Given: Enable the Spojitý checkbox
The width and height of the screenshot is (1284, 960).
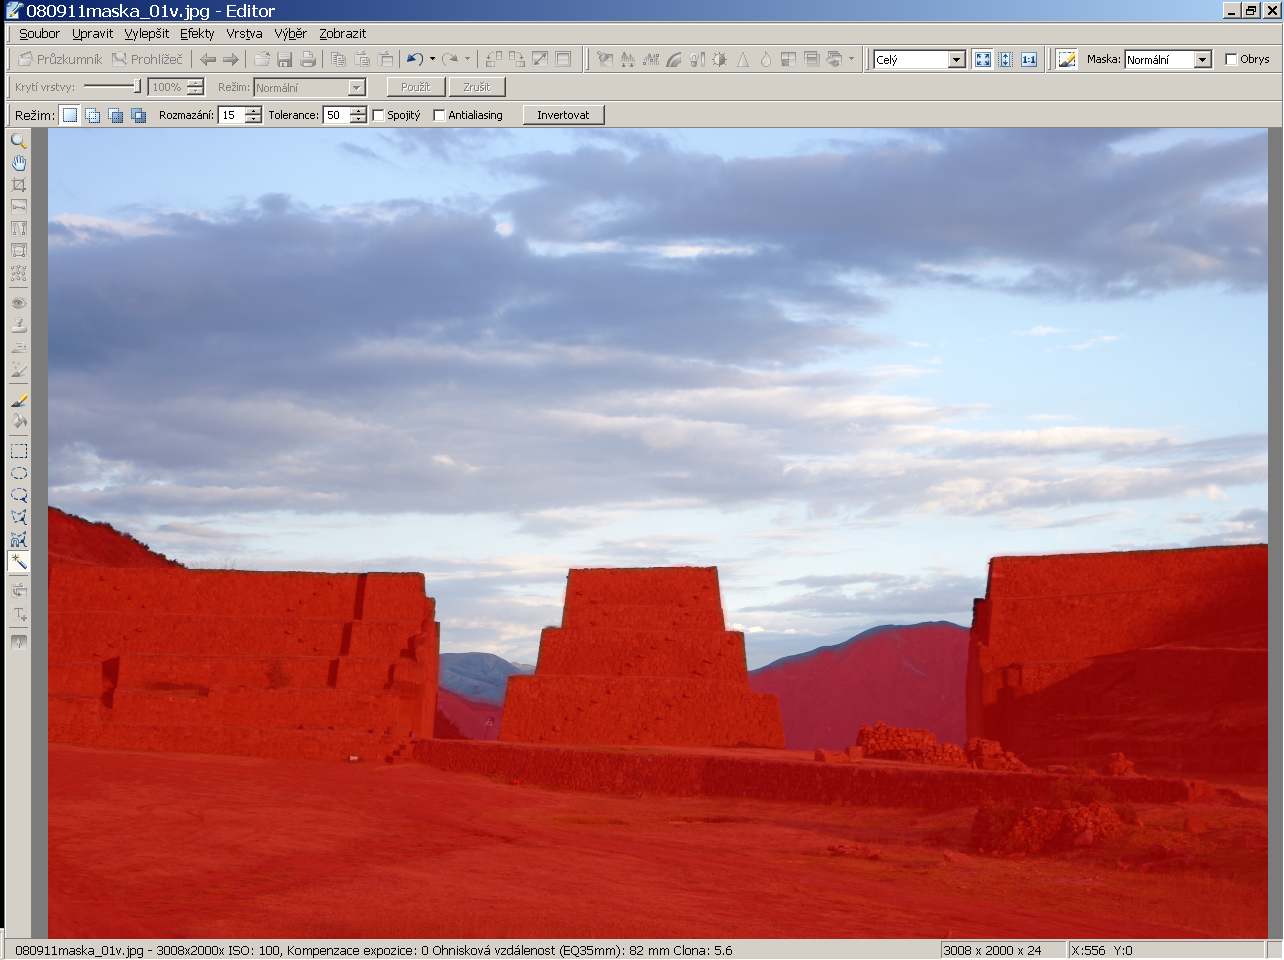Looking at the screenshot, I should [379, 116].
